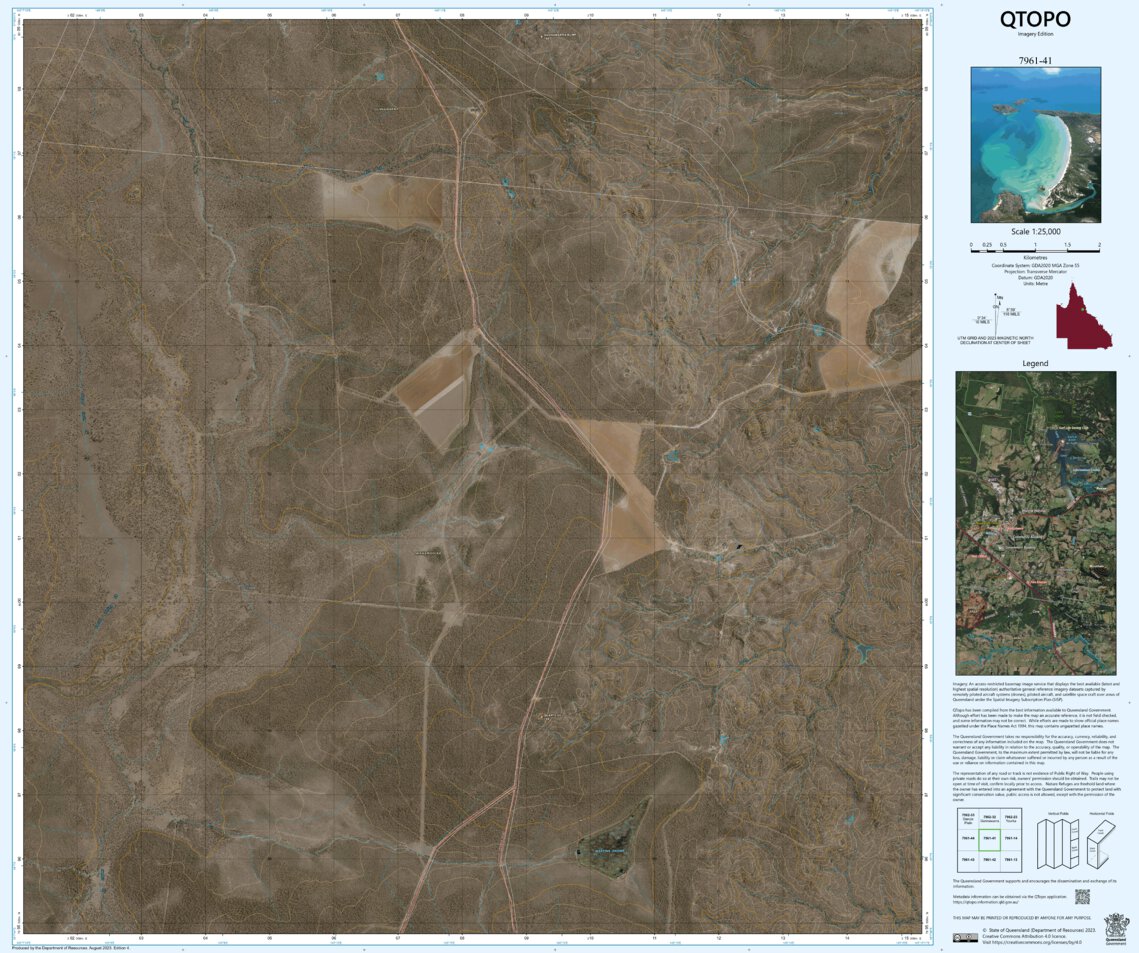Click the 7961-41 sheet number label

1035,61
